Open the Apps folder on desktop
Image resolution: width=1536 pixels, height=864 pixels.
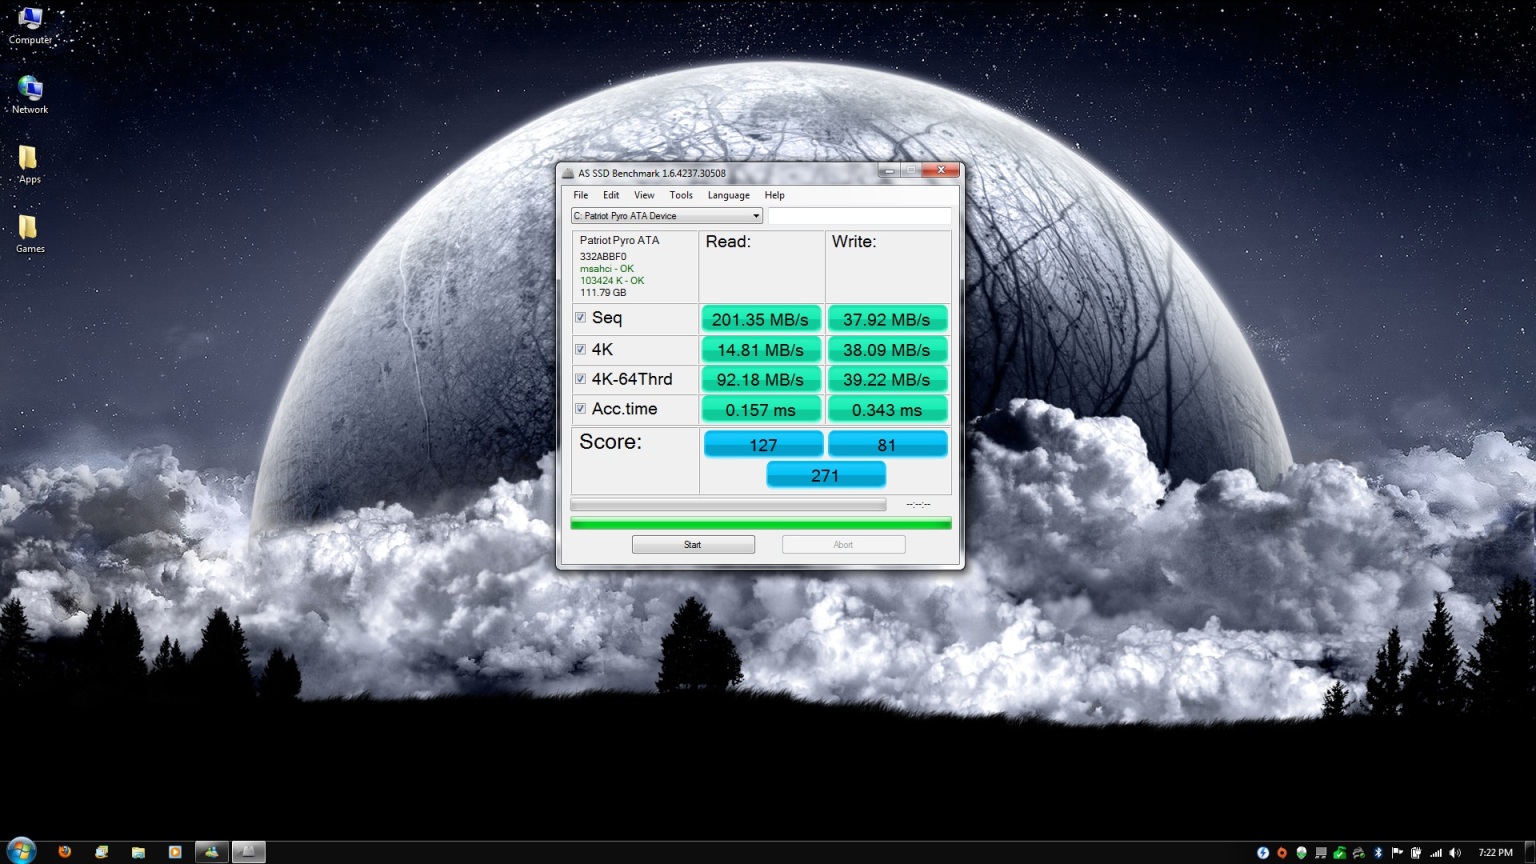pyautogui.click(x=29, y=165)
